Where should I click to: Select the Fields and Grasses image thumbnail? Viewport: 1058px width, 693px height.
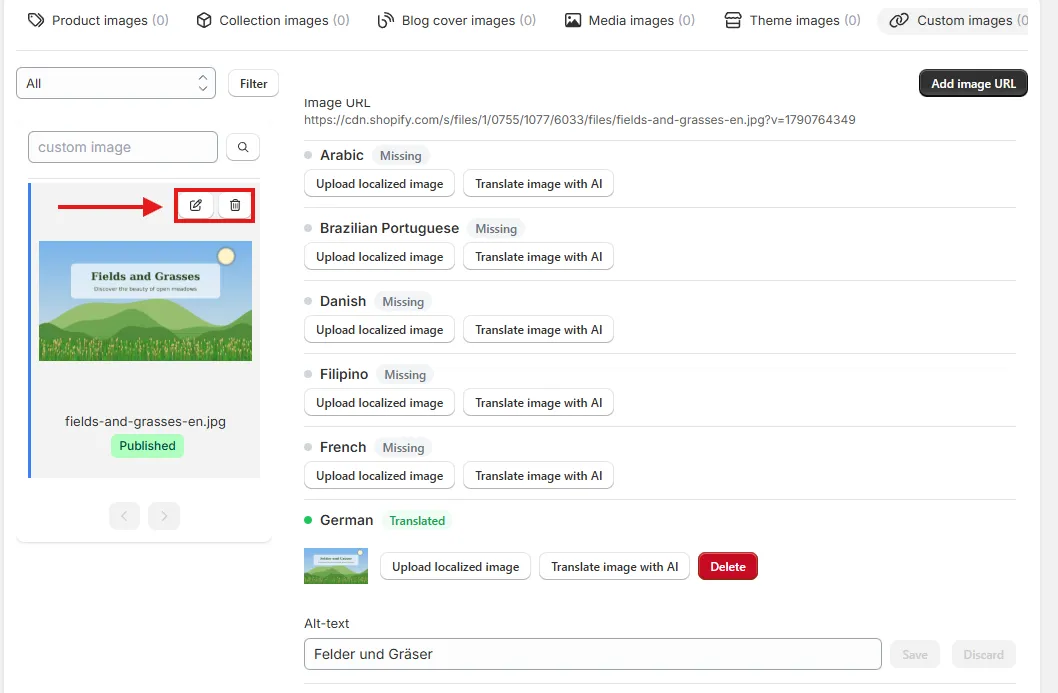145,301
